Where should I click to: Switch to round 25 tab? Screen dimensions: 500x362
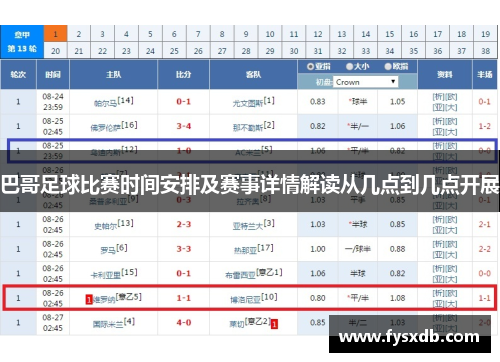[x=174, y=51]
